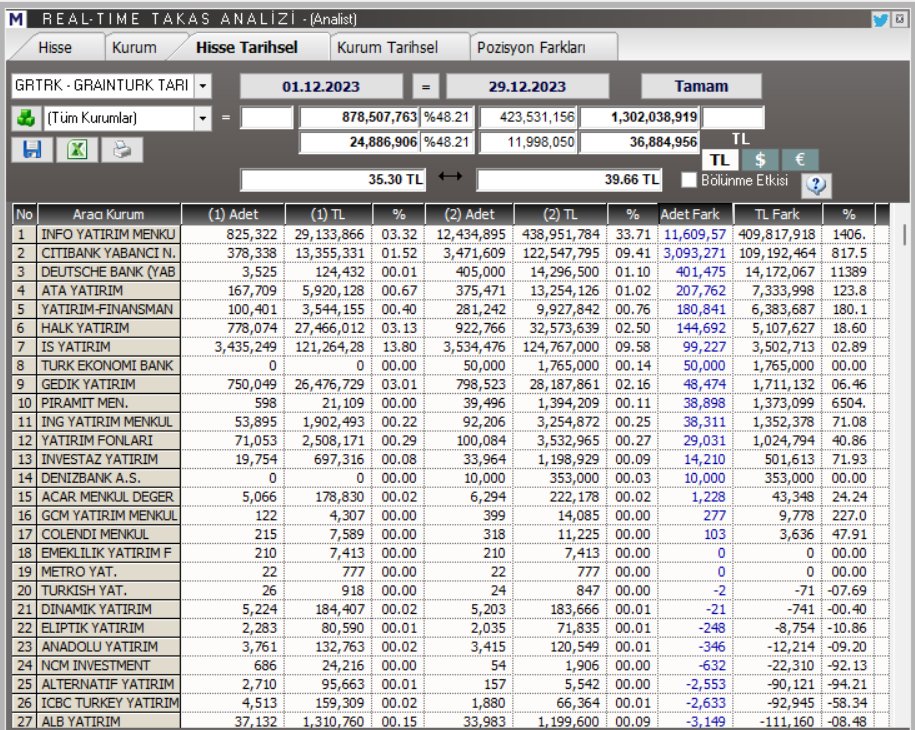Screen dimensions: 915x730
Task: Select TURK EKONOMI BANK row
Action: 449,365
